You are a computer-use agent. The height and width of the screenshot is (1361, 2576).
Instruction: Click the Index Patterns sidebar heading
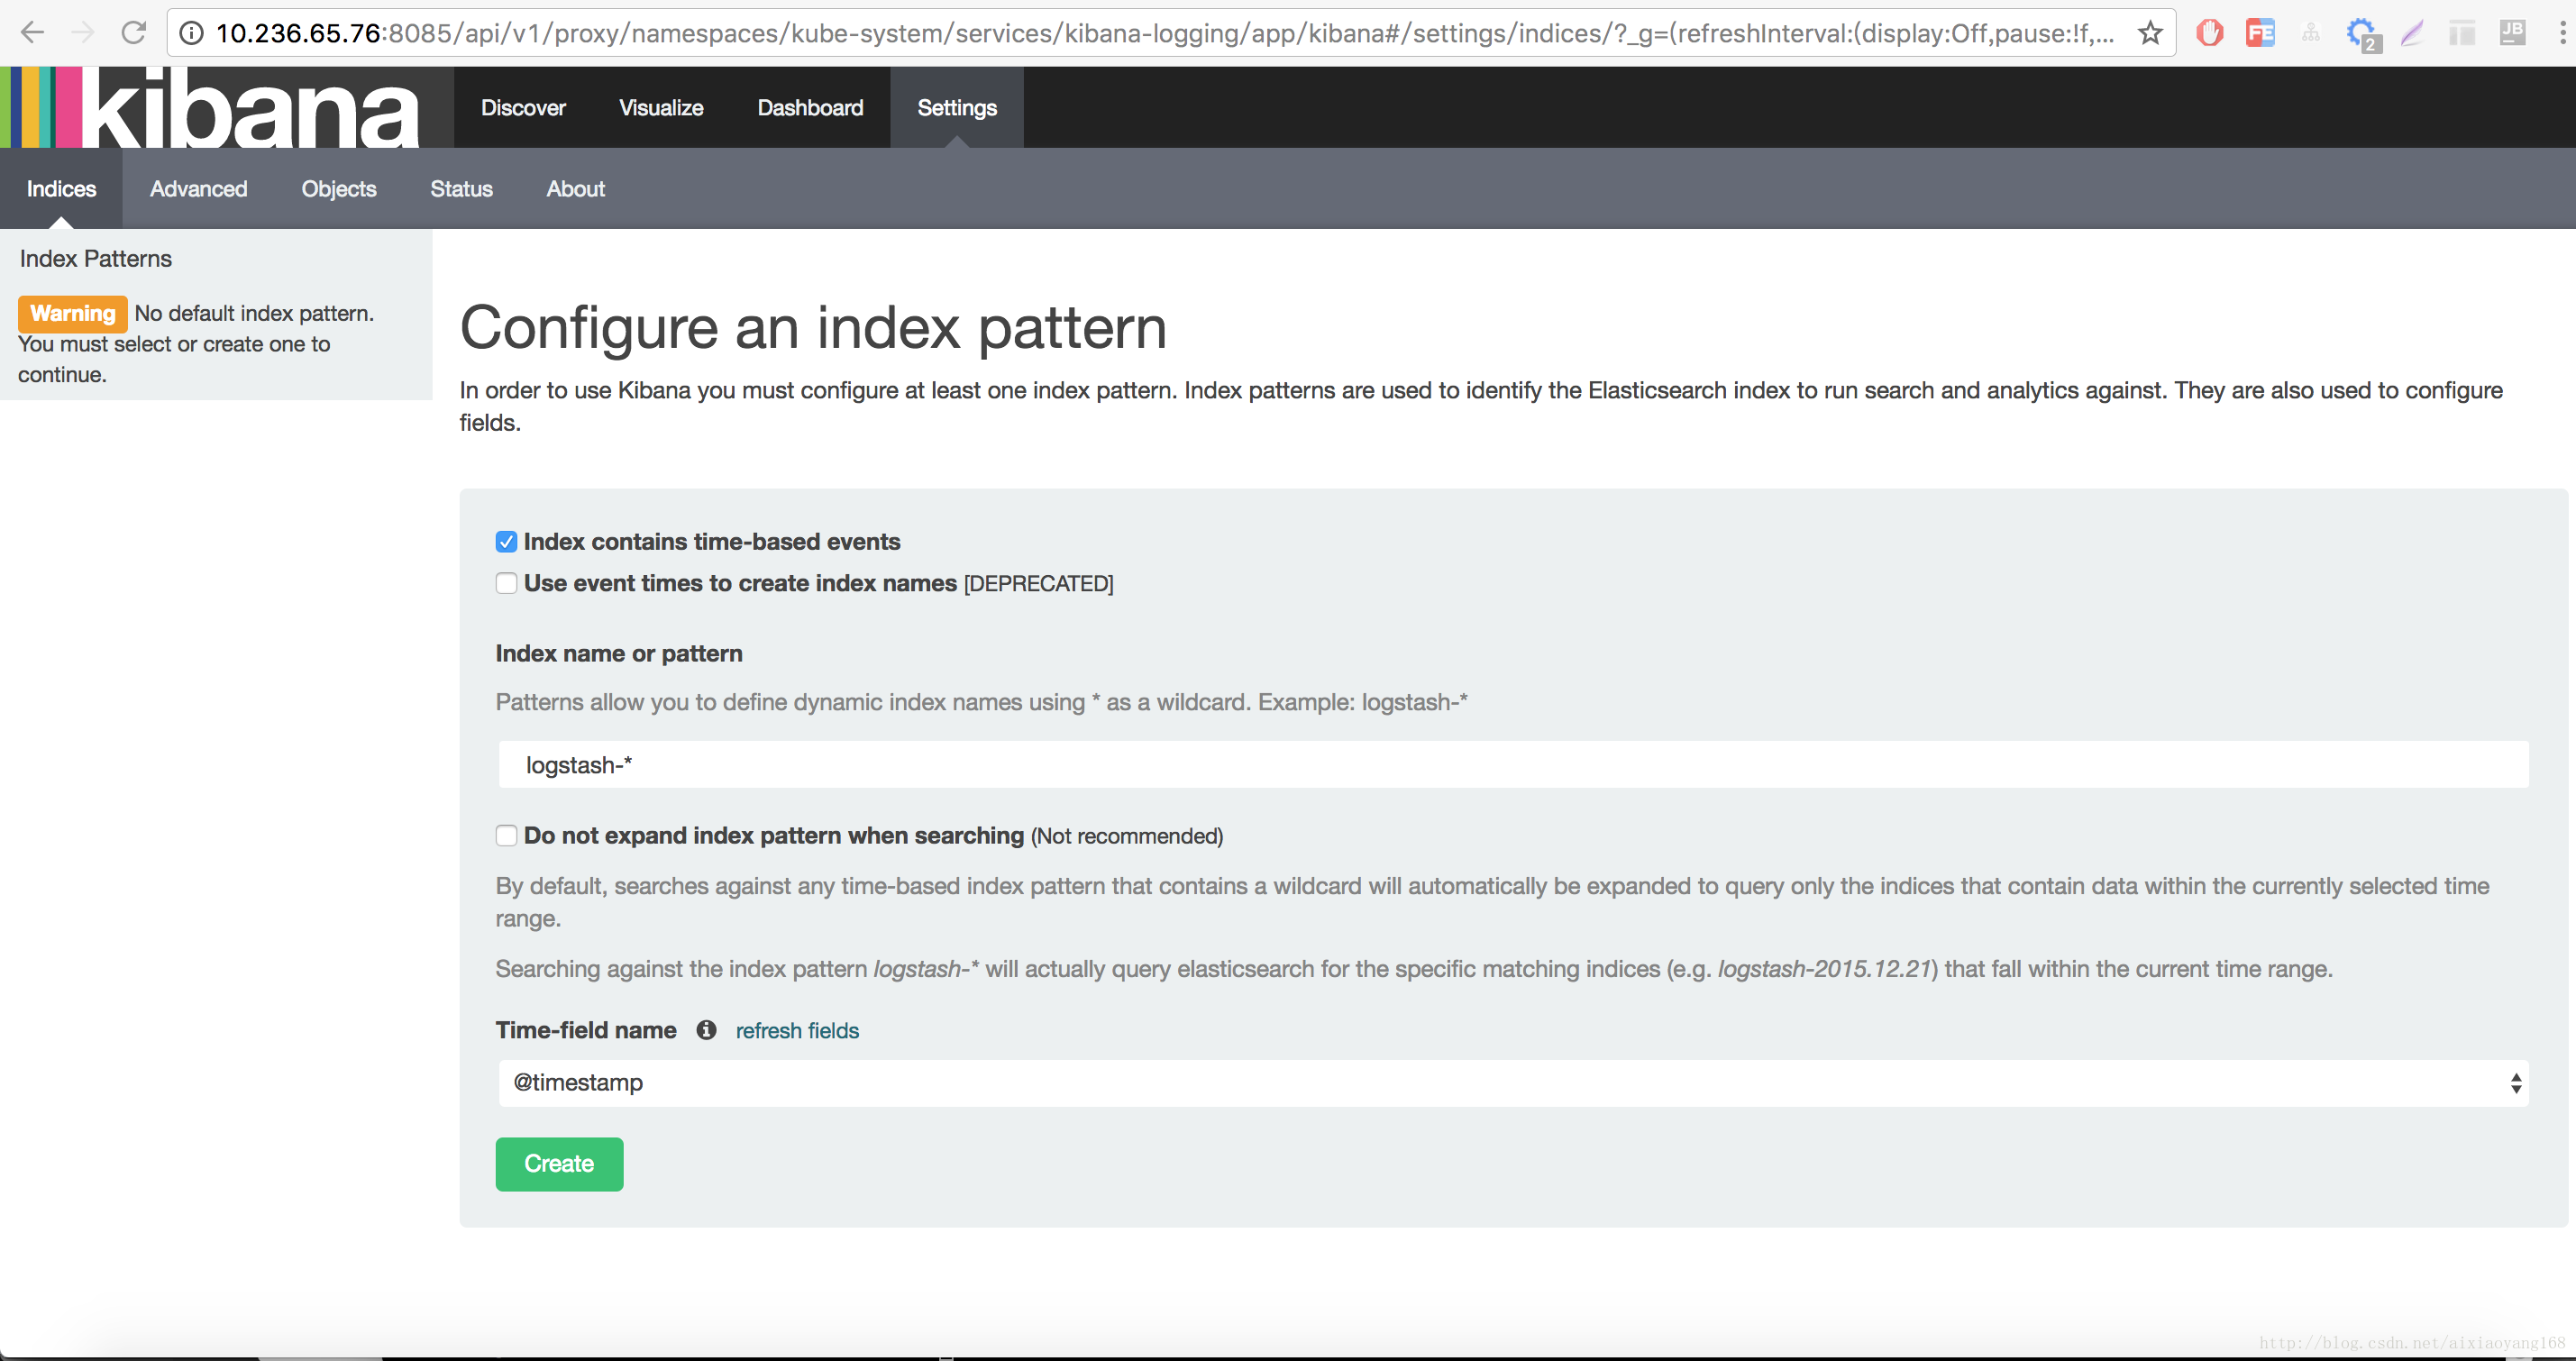pyautogui.click(x=96, y=259)
